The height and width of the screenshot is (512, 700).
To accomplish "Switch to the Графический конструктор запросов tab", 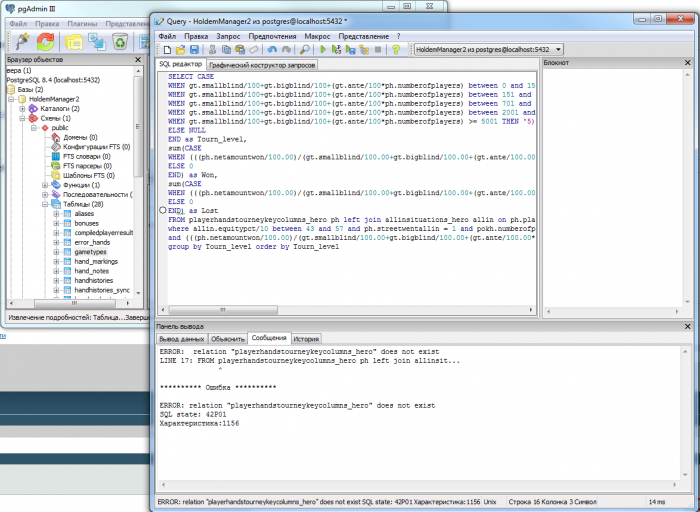I will tap(263, 64).
